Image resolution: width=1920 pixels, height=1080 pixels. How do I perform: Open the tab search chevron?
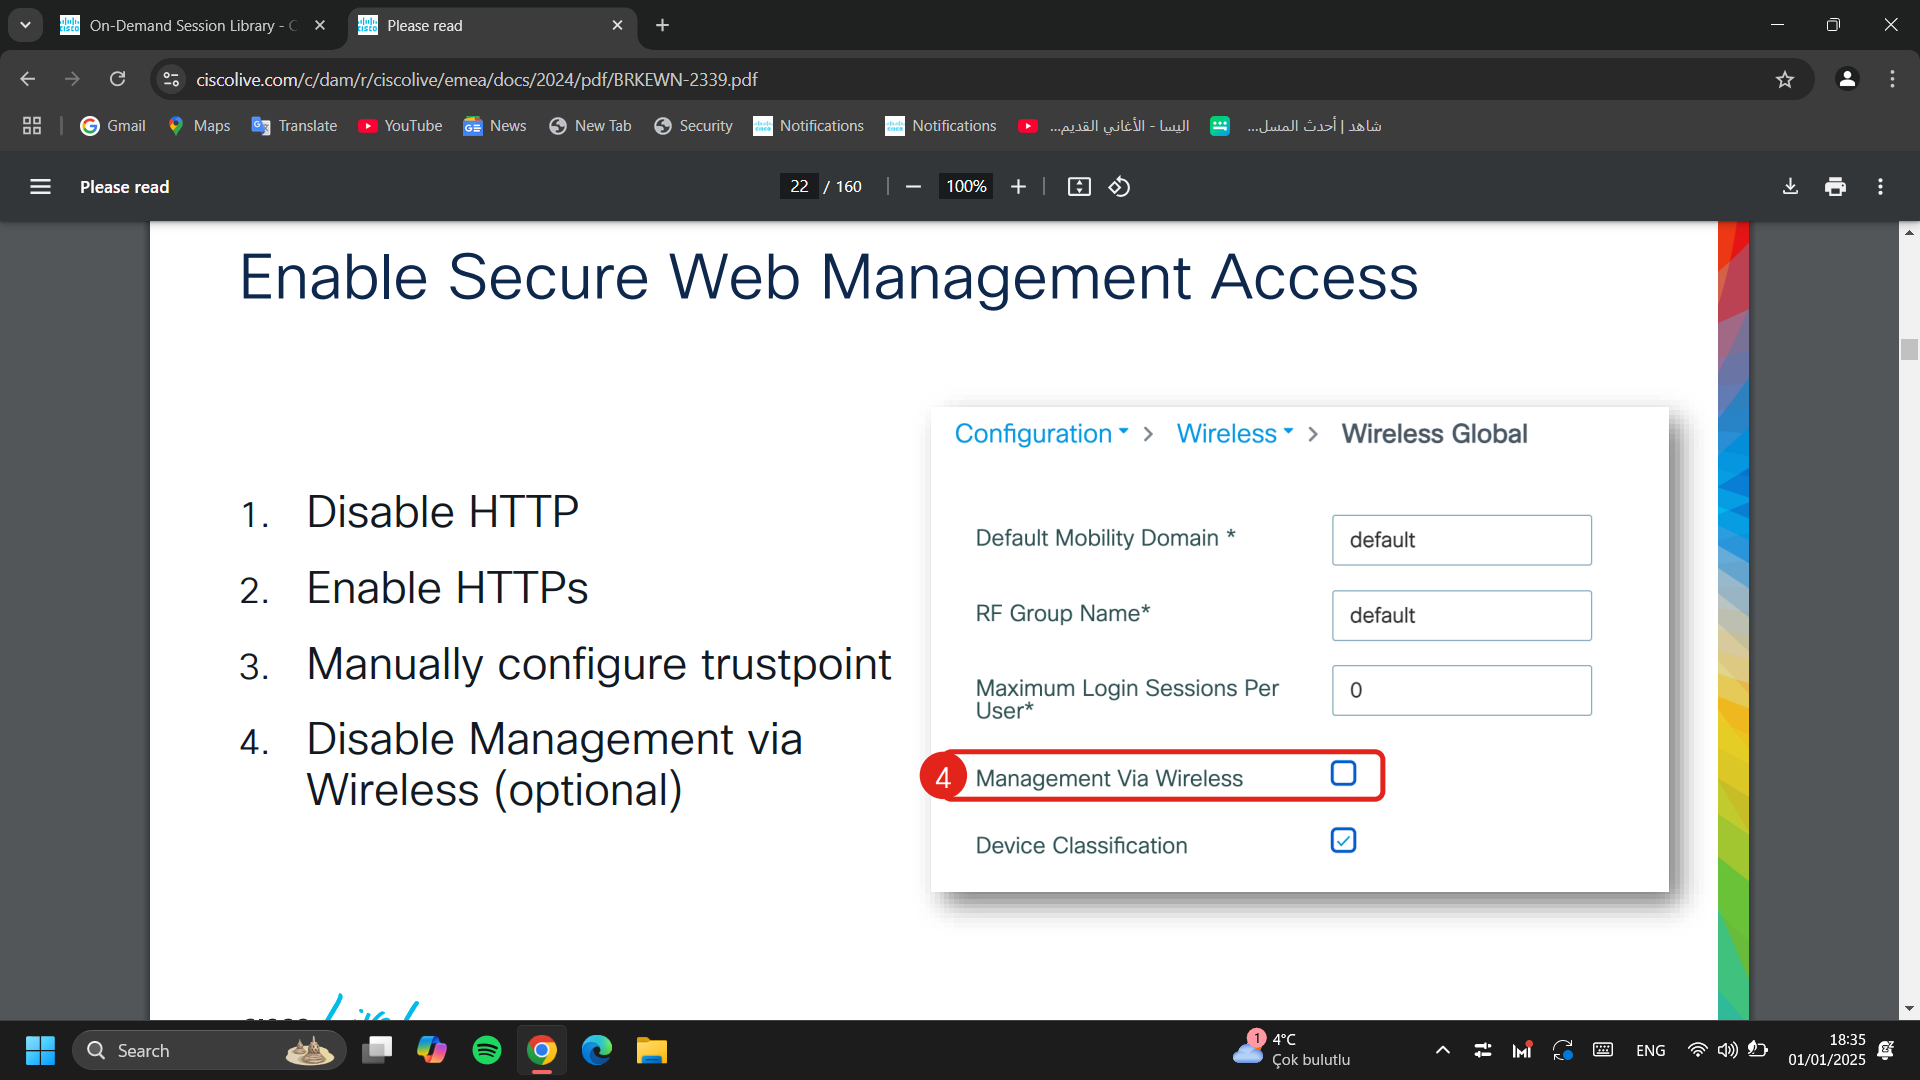coord(25,25)
